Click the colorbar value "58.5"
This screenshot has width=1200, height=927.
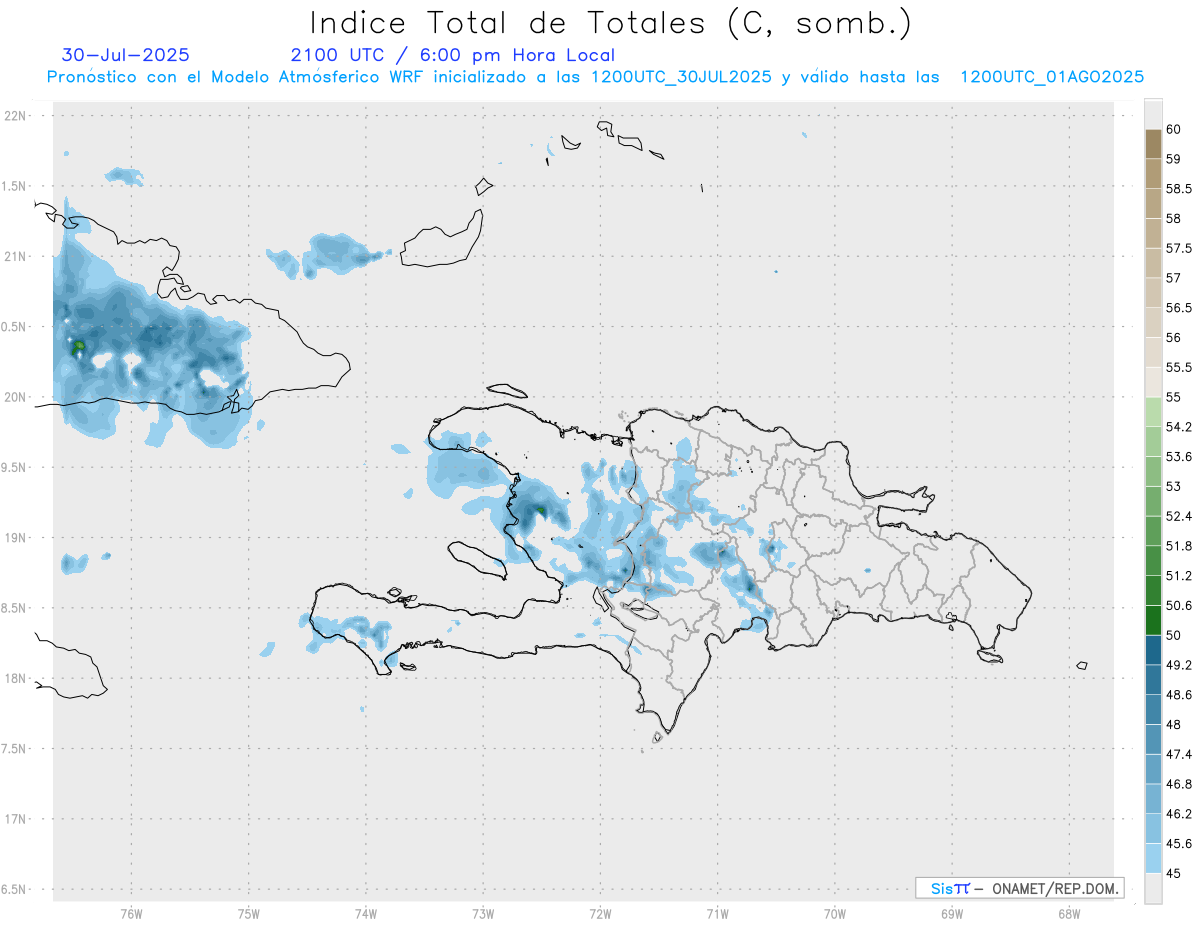(x=1177, y=188)
